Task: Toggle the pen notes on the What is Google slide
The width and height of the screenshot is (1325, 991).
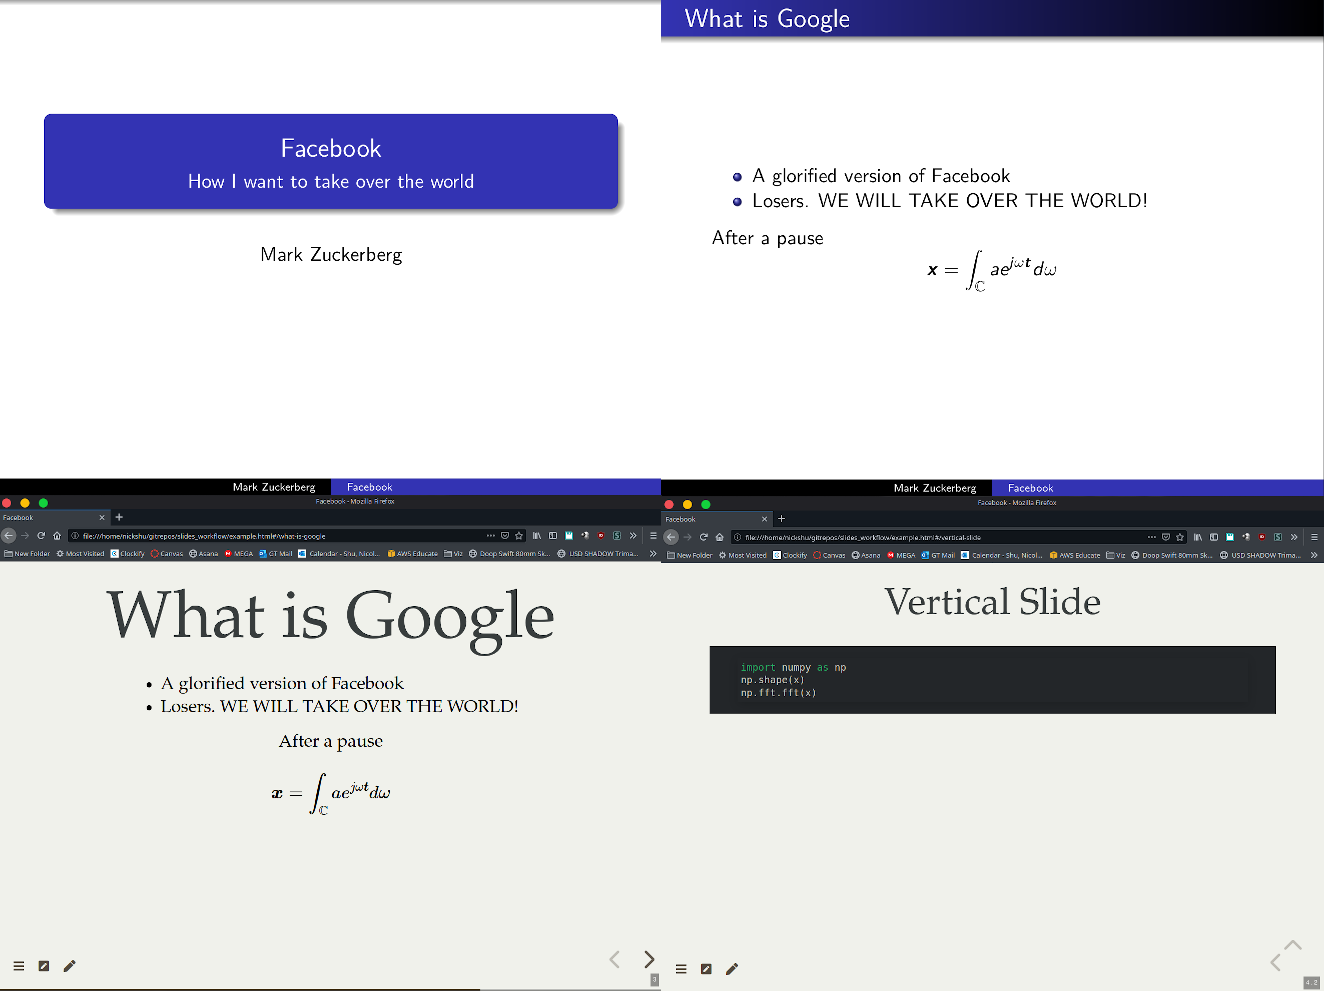Action: click(69, 966)
